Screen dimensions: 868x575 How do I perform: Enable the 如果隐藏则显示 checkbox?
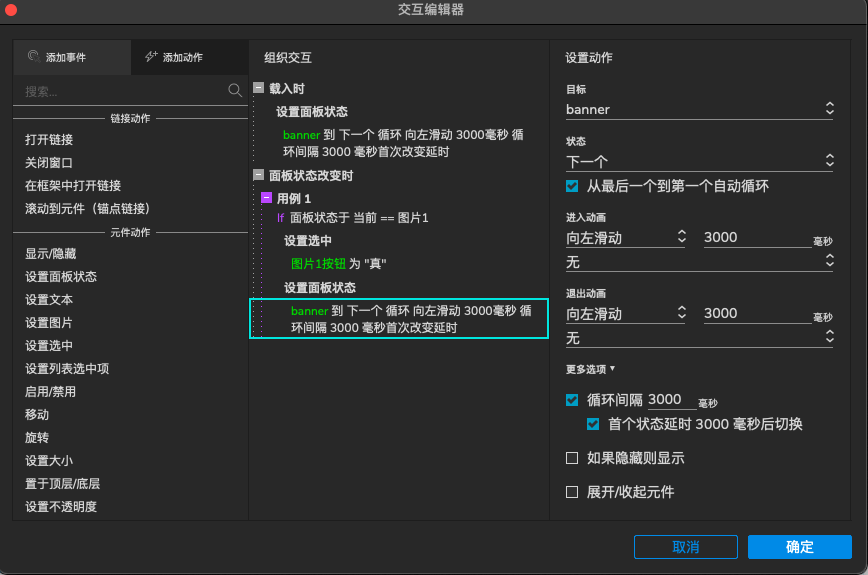(572, 458)
